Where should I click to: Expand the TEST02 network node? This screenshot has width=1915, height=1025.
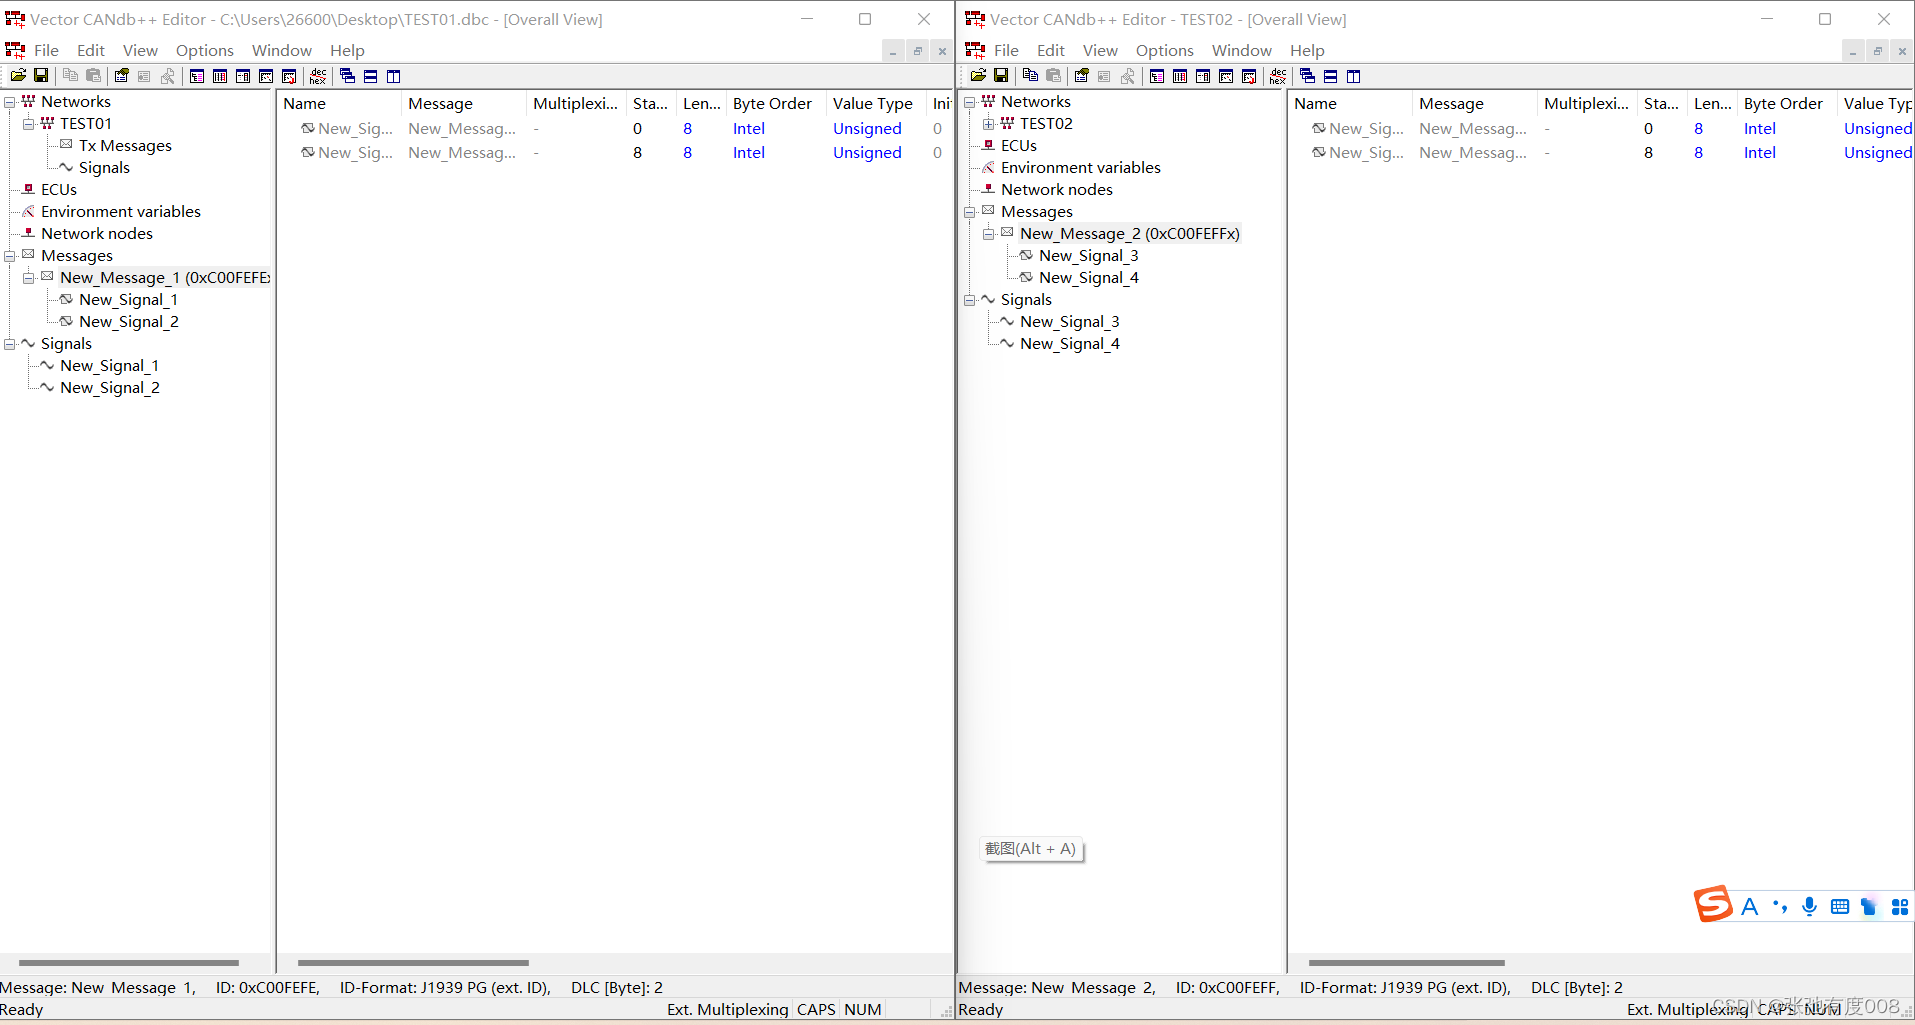click(989, 124)
